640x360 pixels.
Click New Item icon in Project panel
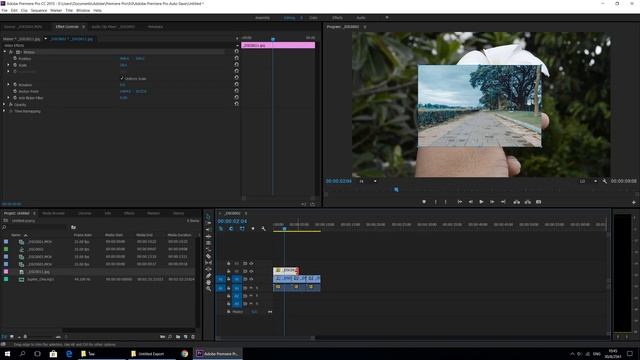pyautogui.click(x=186, y=337)
